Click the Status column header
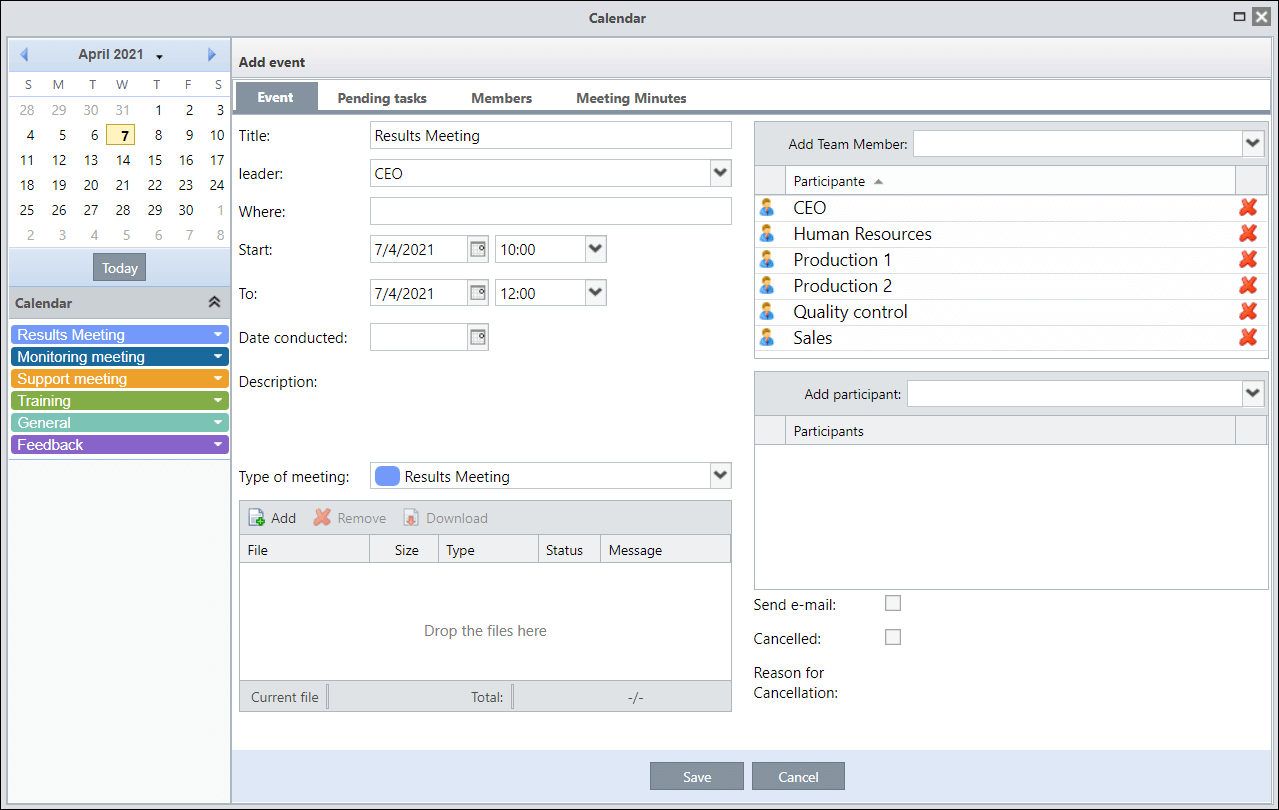 pos(568,549)
